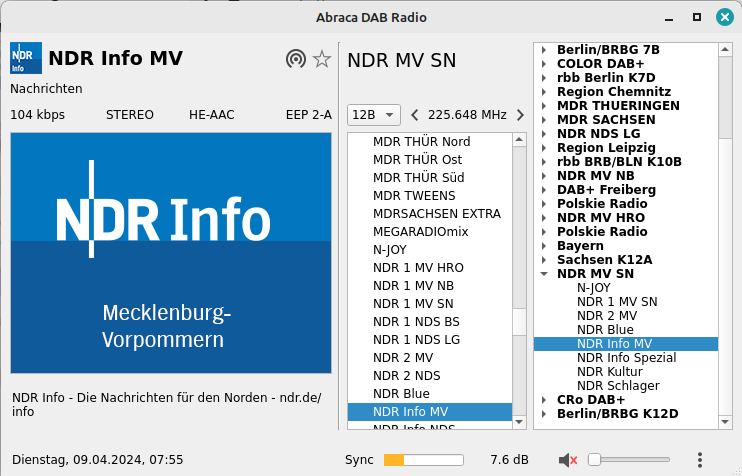The height and width of the screenshot is (476, 742).
Task: Expand the Polskie Radio ensemble below DAB+ Freiberg
Action: 544,203
